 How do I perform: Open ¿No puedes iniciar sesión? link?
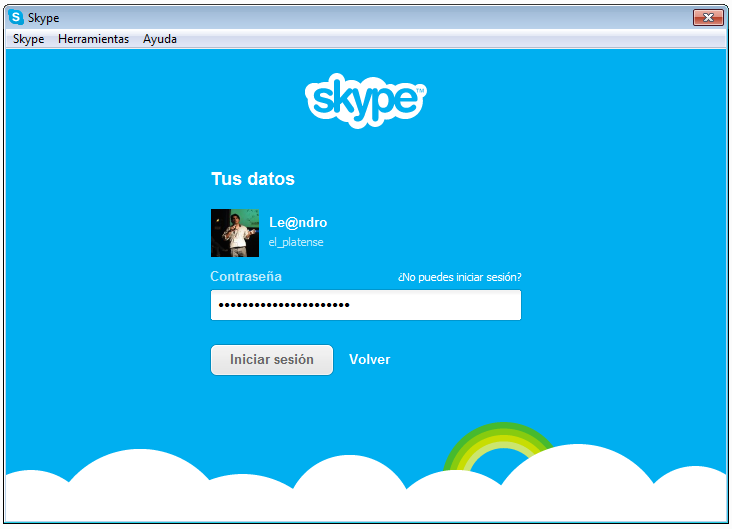click(x=459, y=277)
